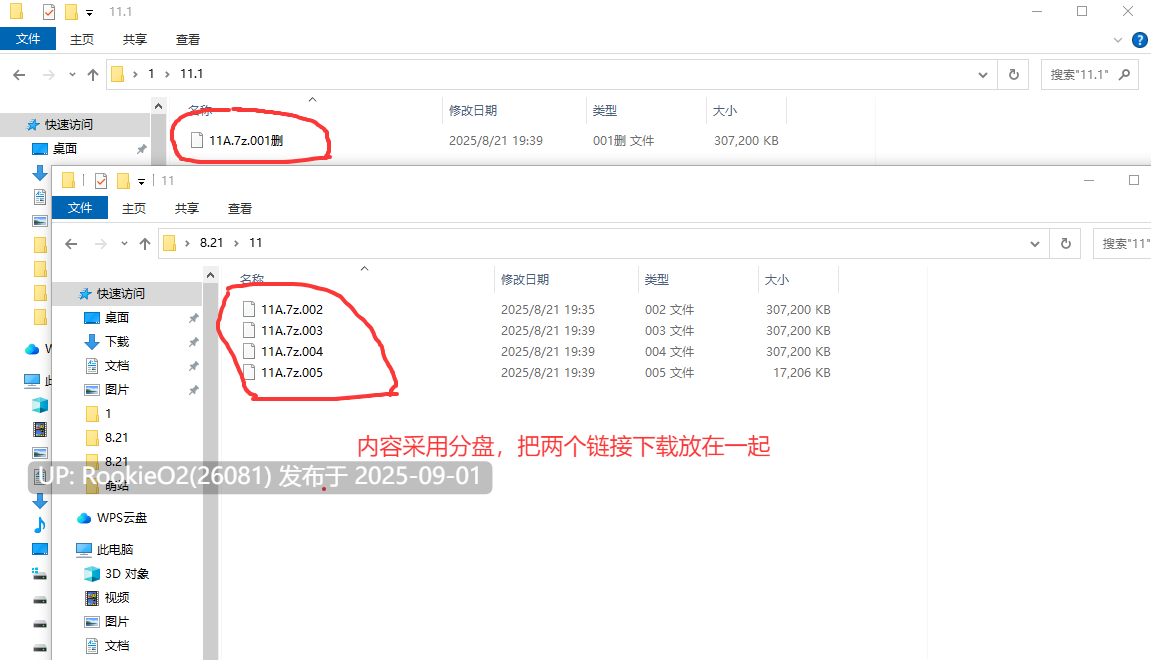Unpin 桌面 using its pin icon
1151x660 pixels.
point(194,318)
